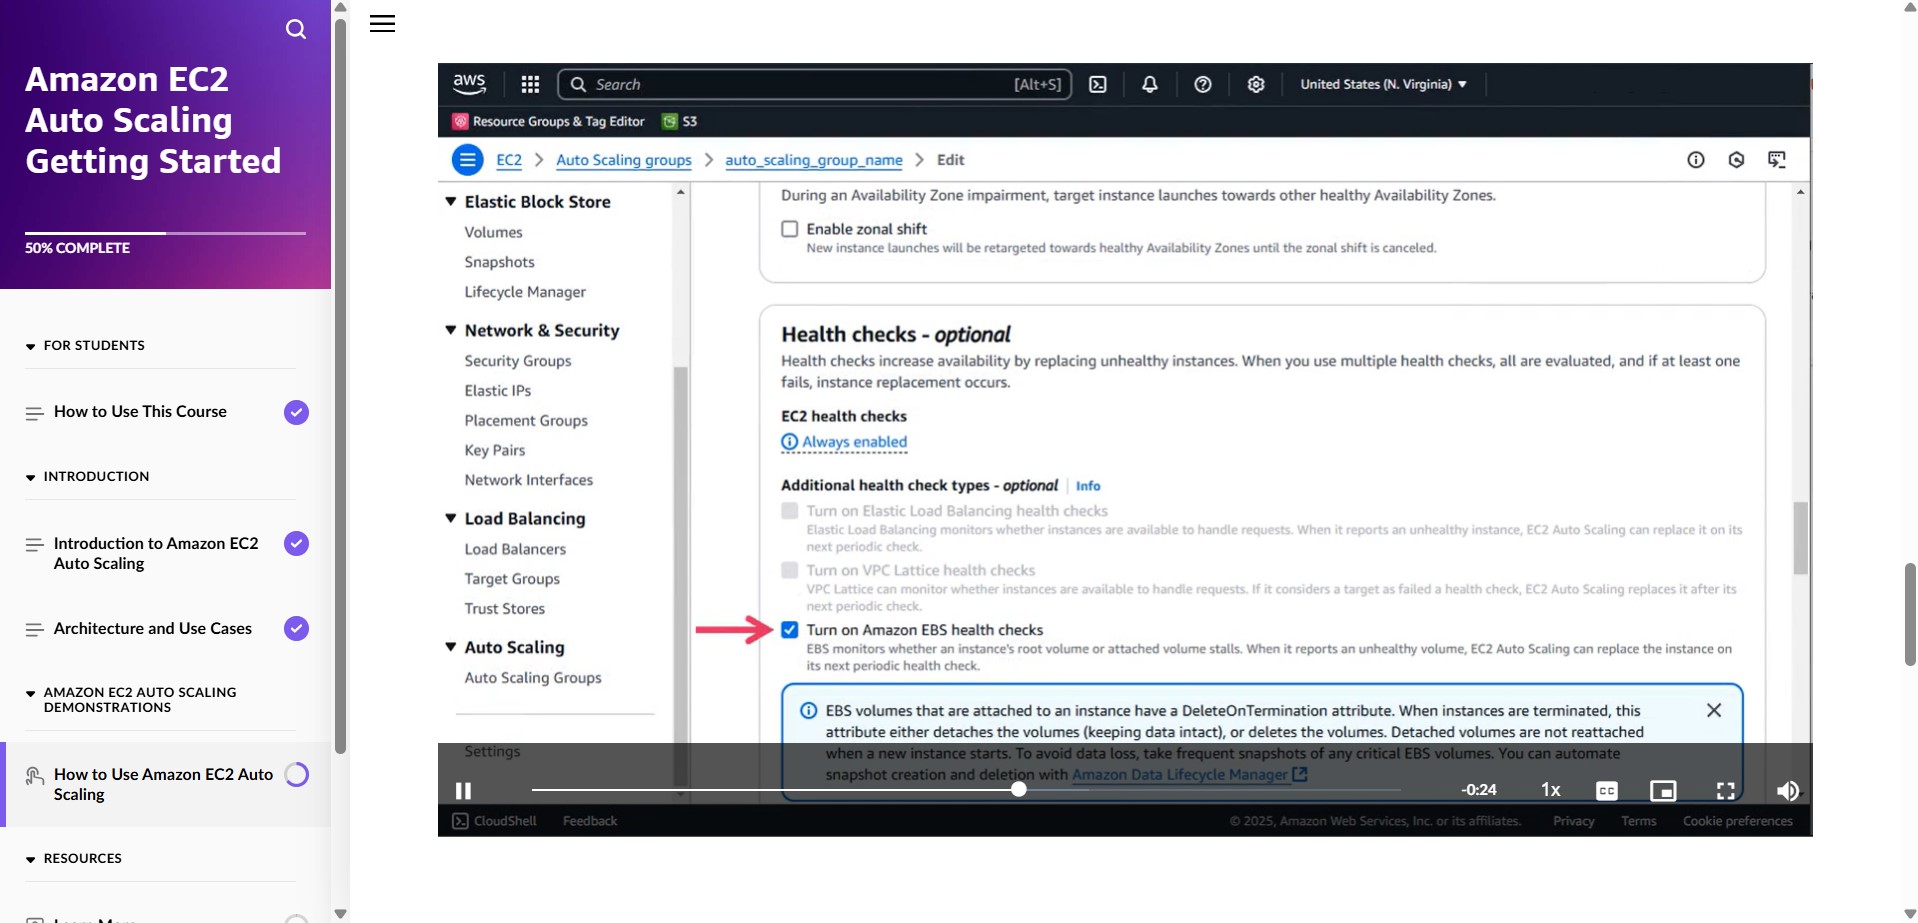Screen dimensions: 1918x923
Task: Click the hexagon clock icon in breadcrumb bar
Action: pyautogui.click(x=1736, y=160)
